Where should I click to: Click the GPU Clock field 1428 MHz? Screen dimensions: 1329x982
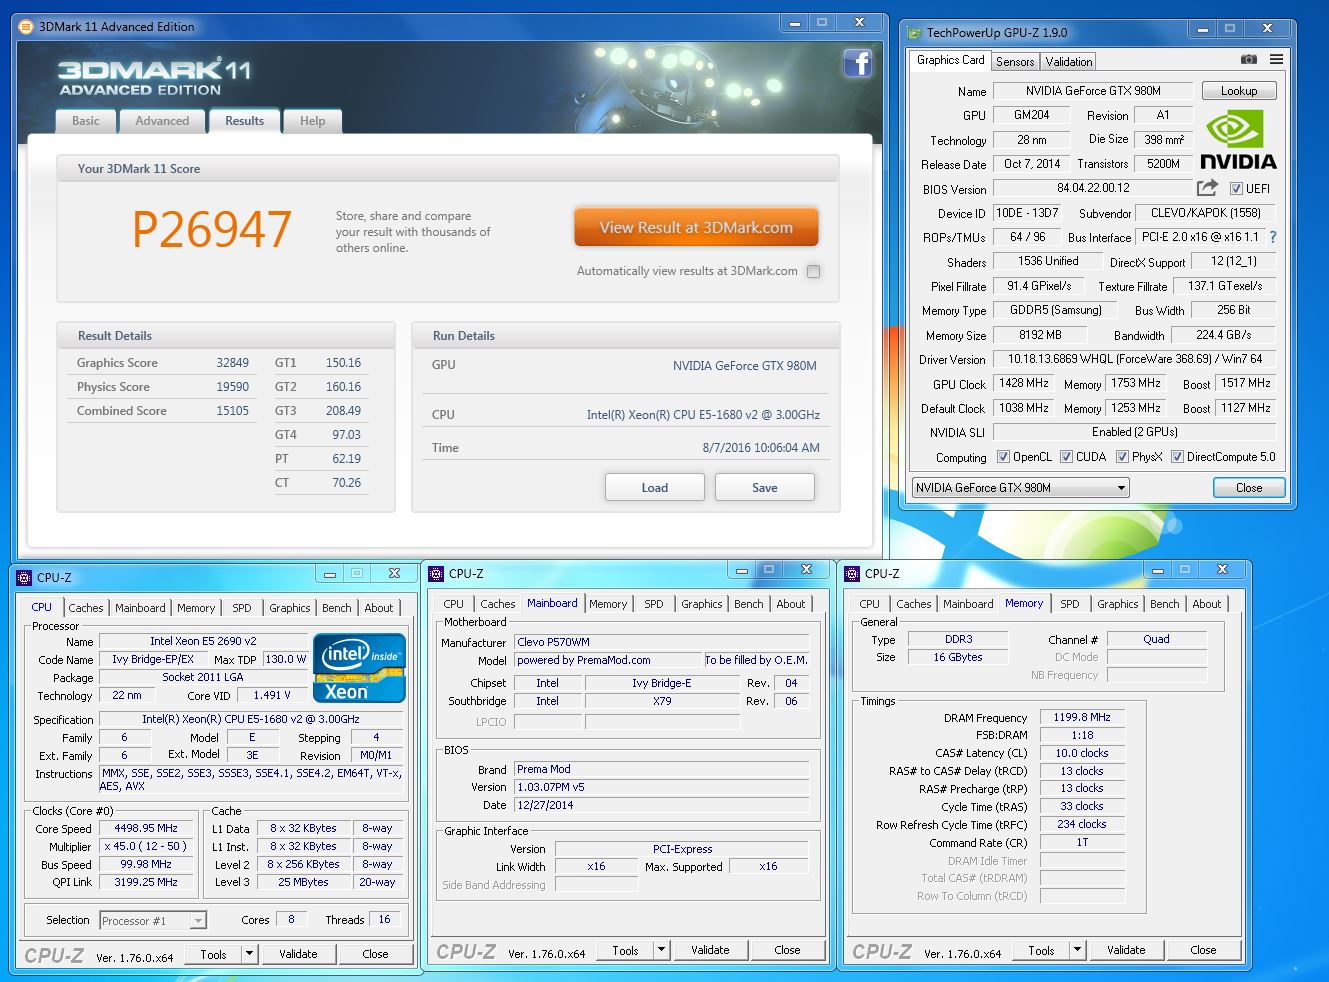pyautogui.click(x=1024, y=383)
